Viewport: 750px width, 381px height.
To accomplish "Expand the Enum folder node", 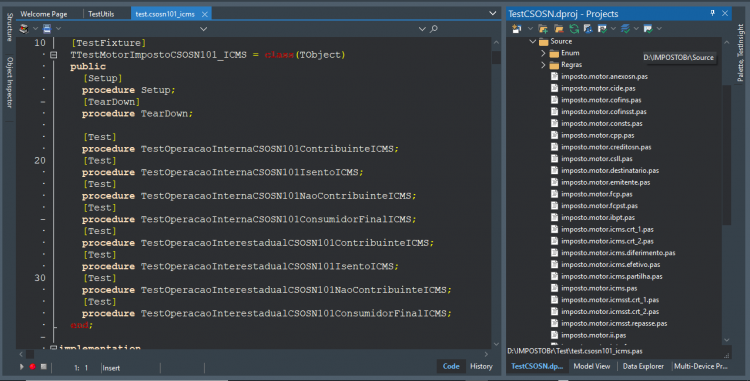I will click(x=543, y=53).
